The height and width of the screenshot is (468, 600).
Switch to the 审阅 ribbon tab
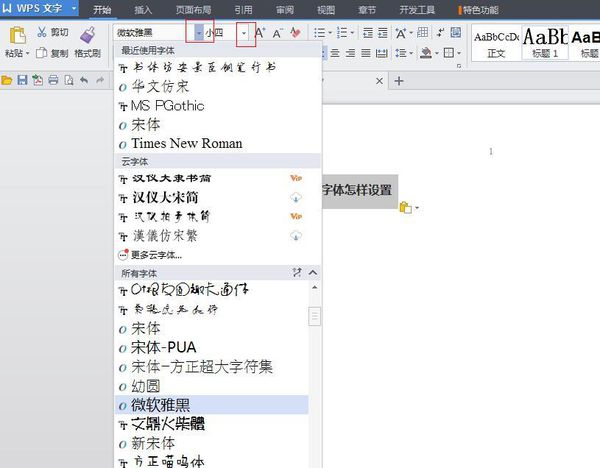click(x=285, y=10)
